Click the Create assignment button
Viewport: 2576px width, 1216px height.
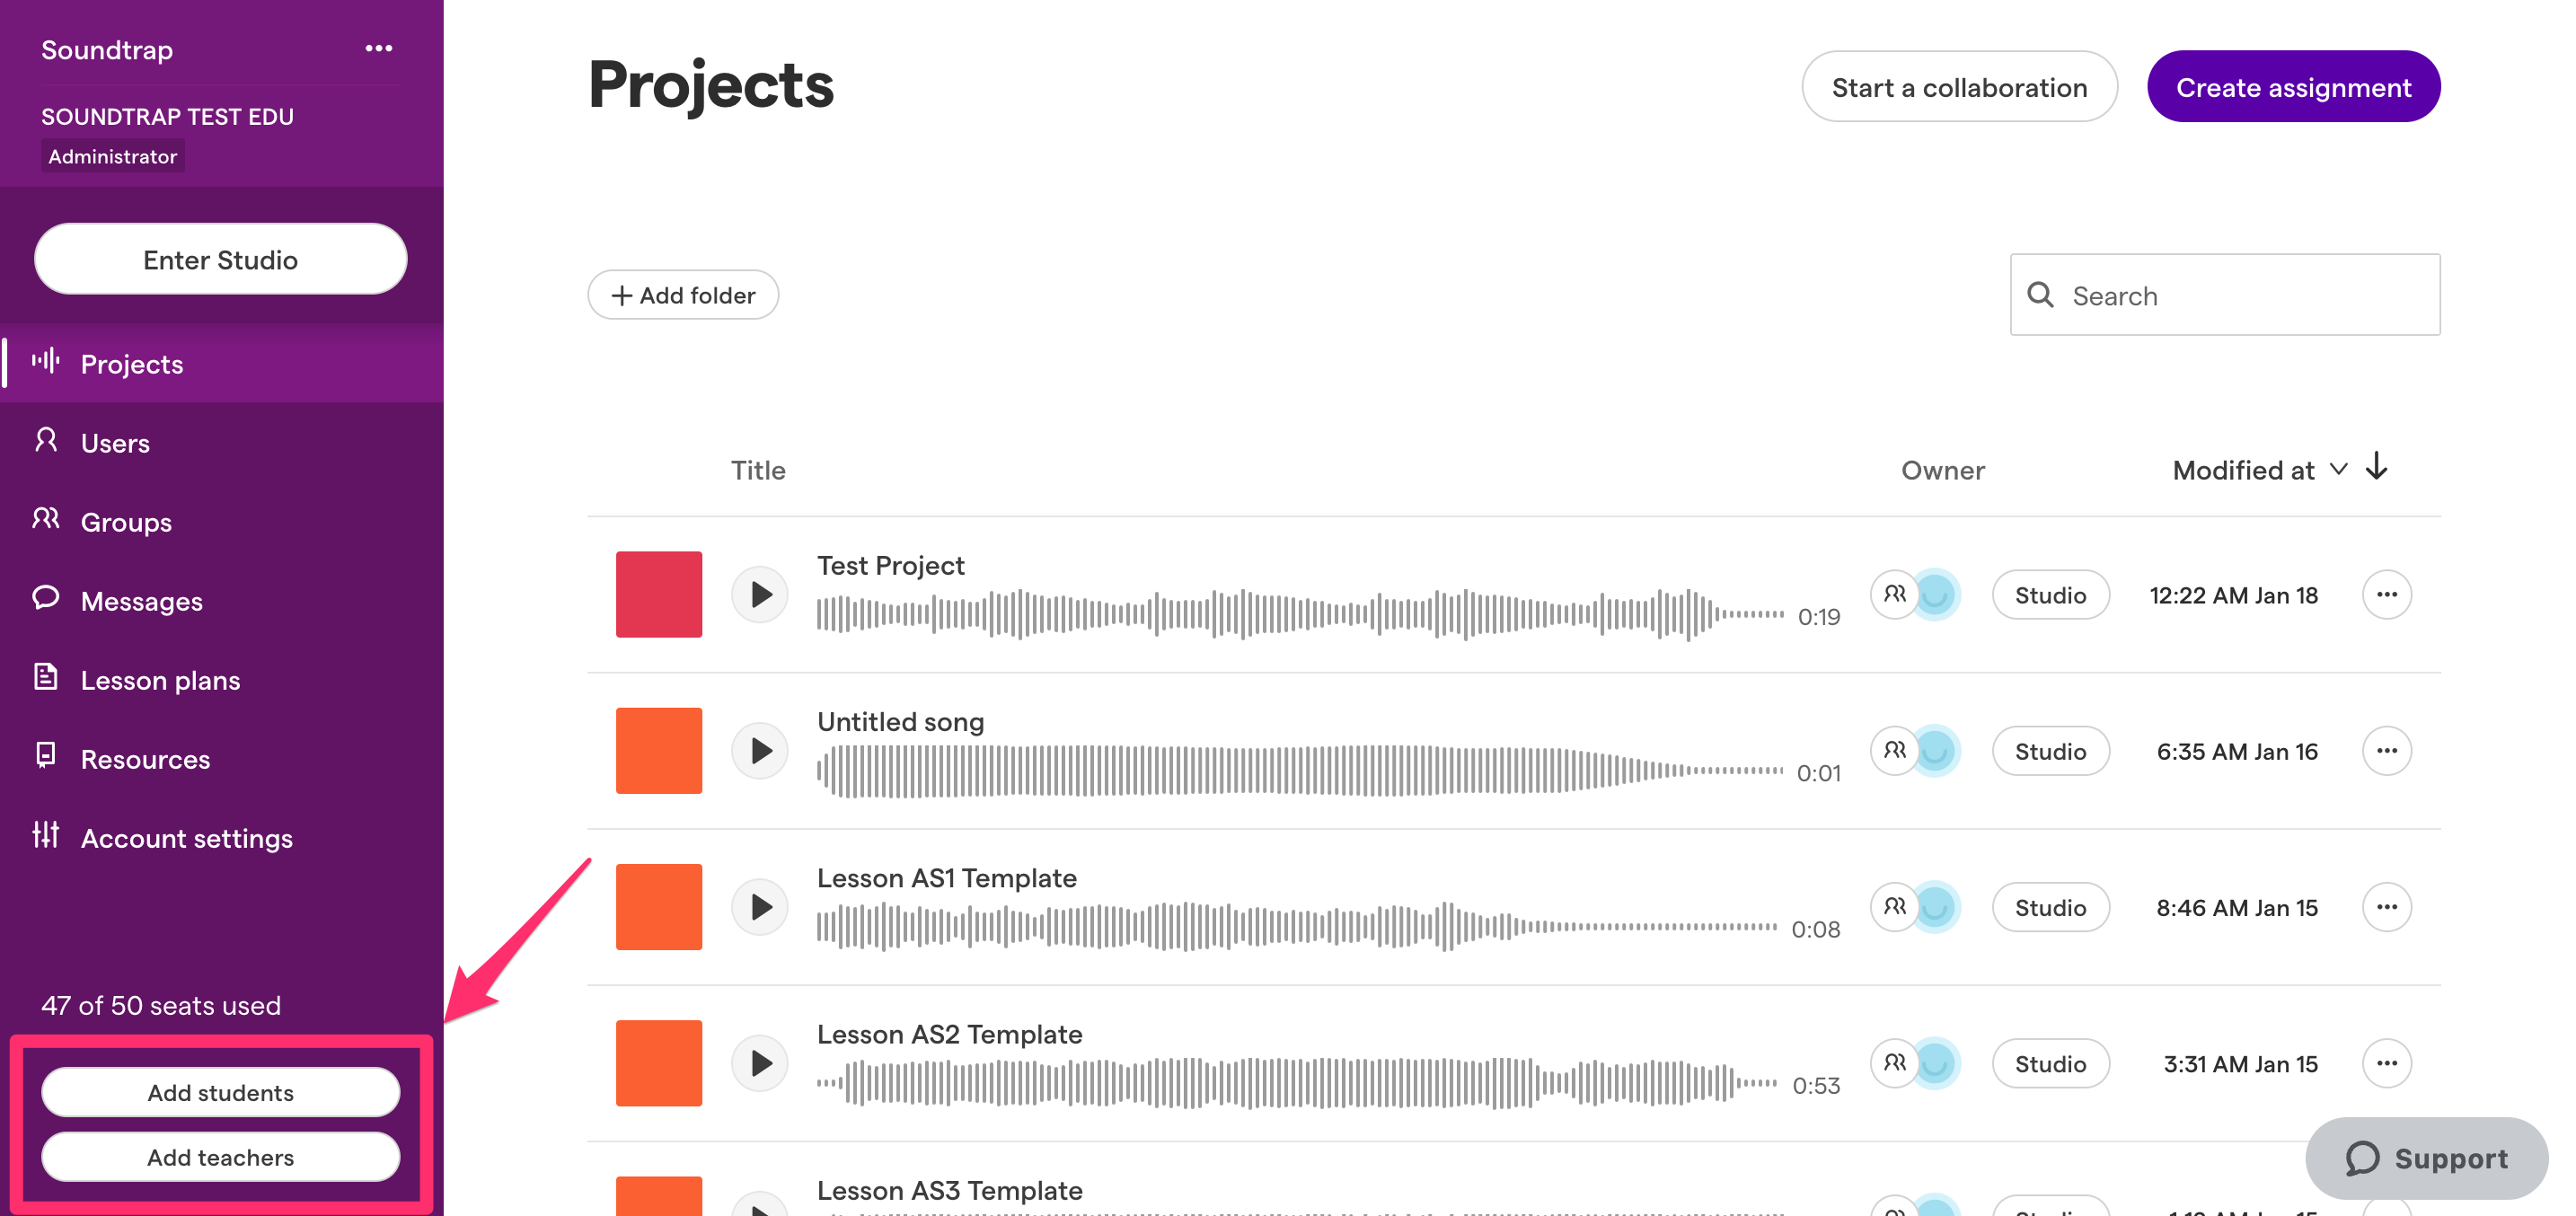(x=2293, y=86)
